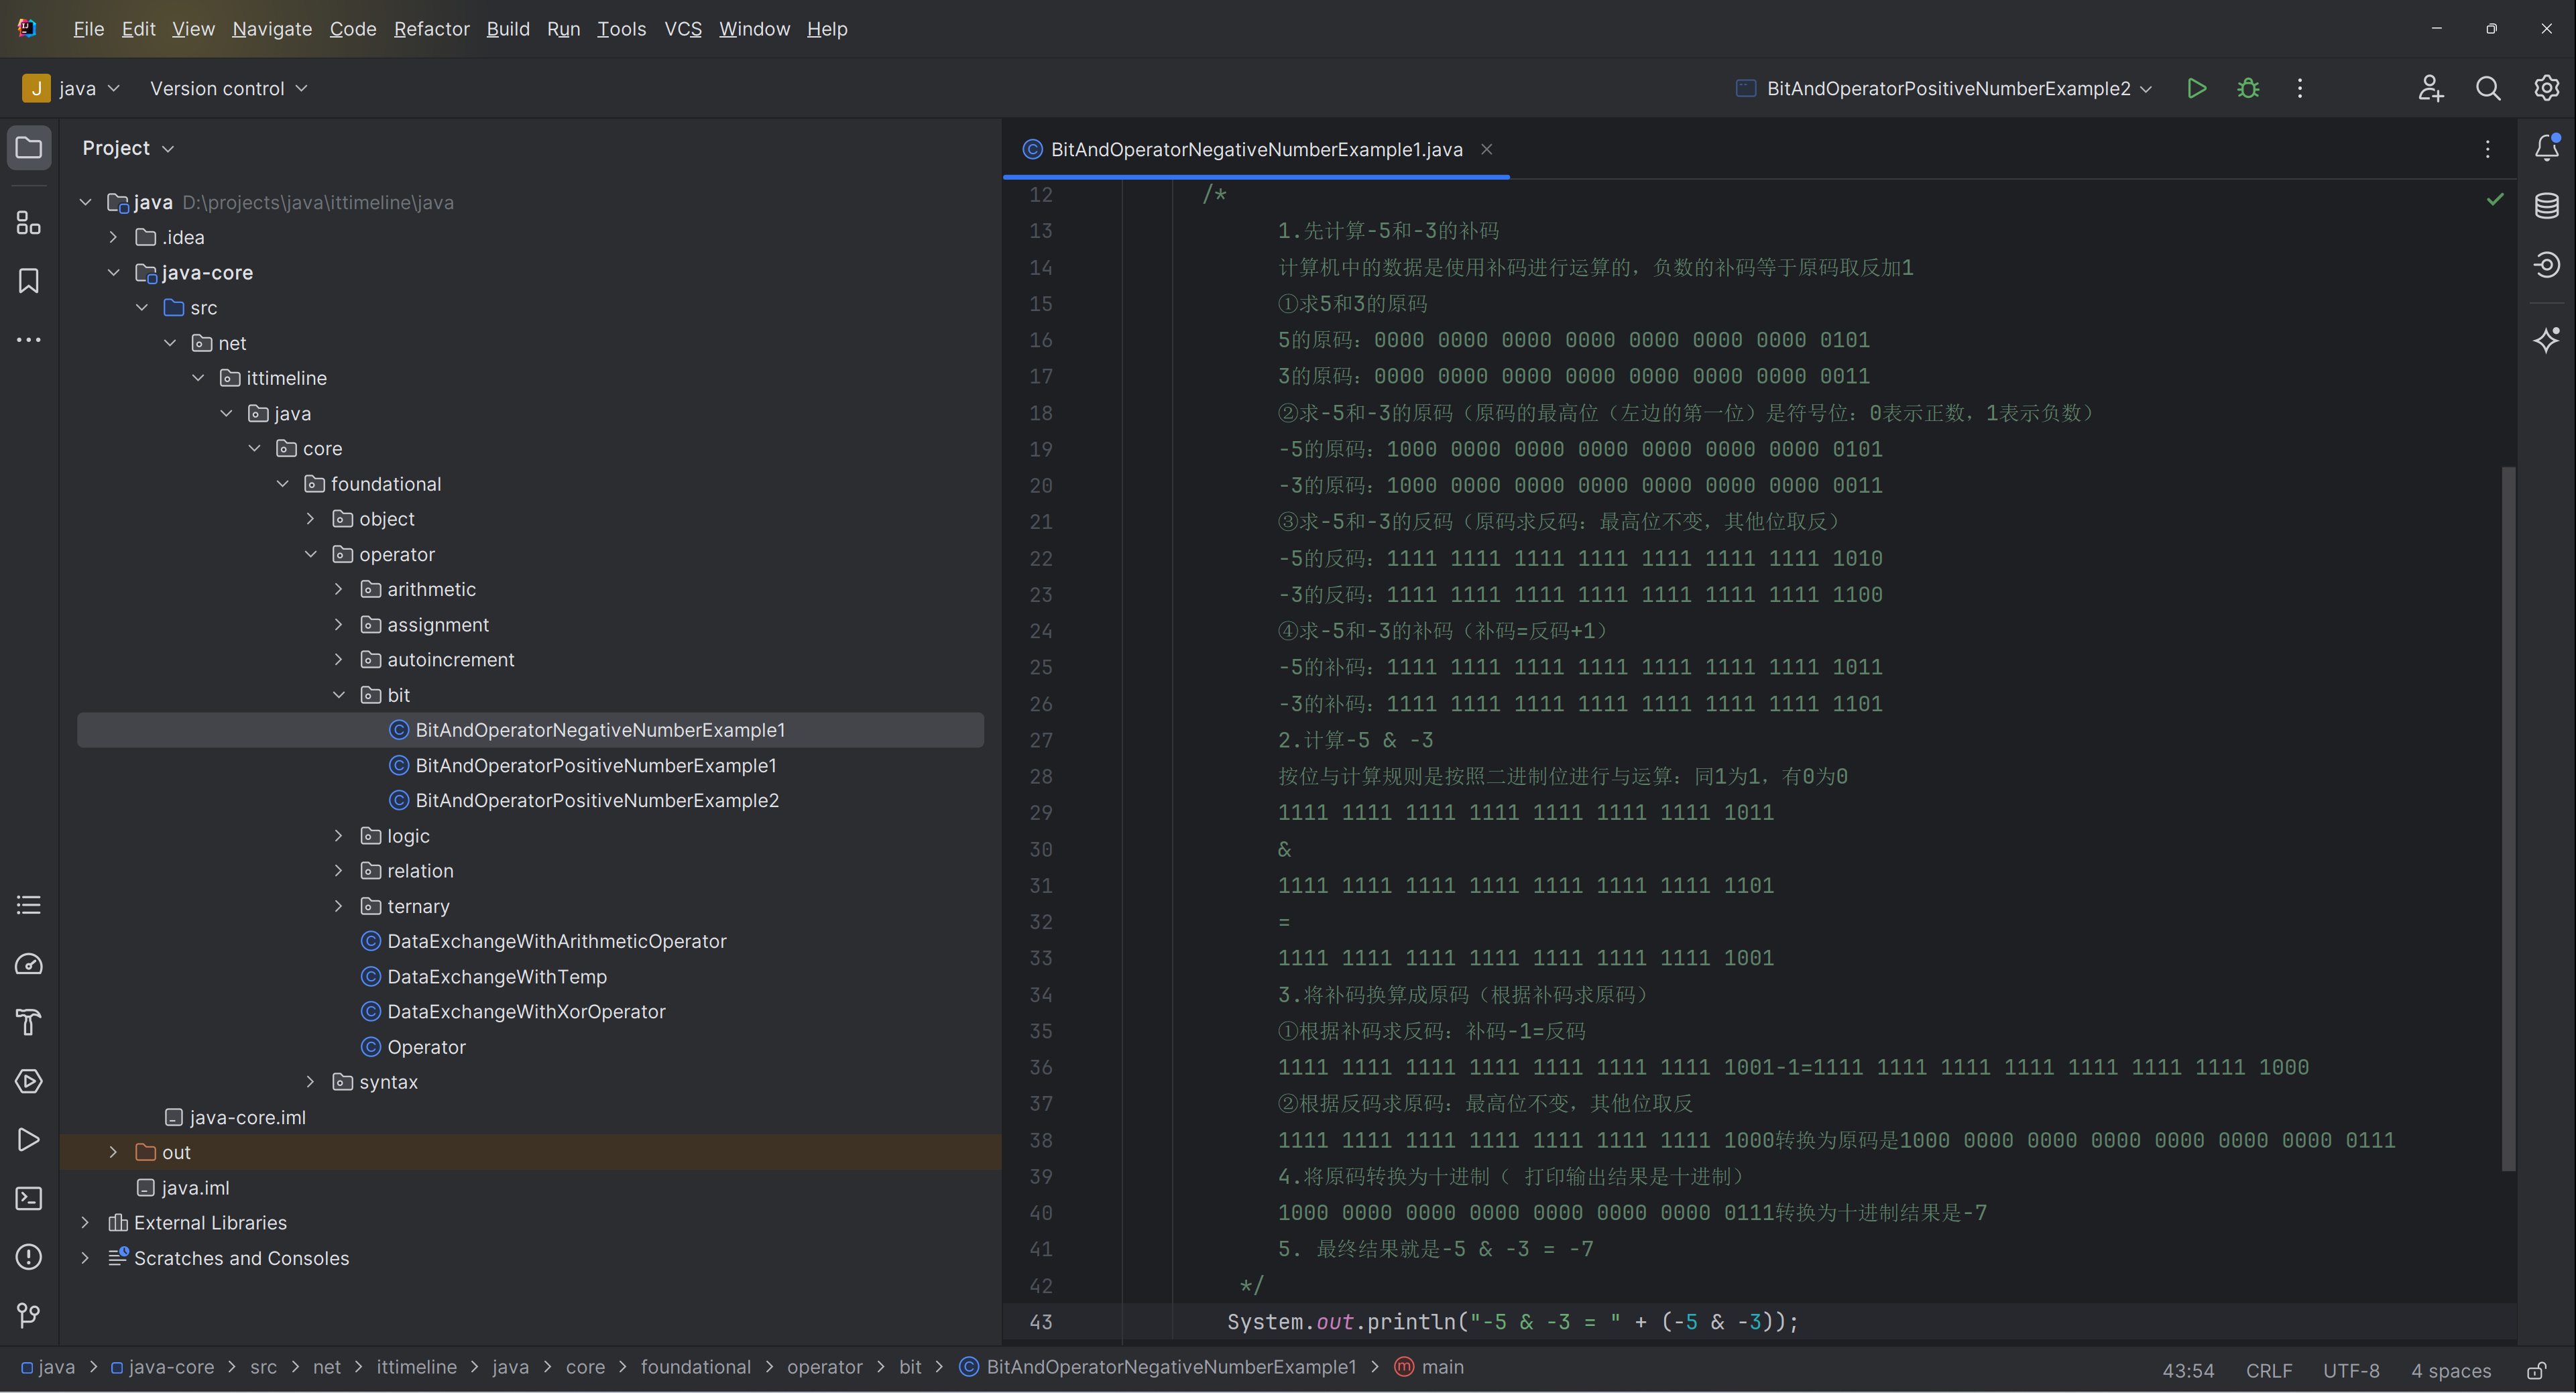The height and width of the screenshot is (1393, 2576).
Task: Click the editor tab options kebab menu
Action: click(2488, 149)
